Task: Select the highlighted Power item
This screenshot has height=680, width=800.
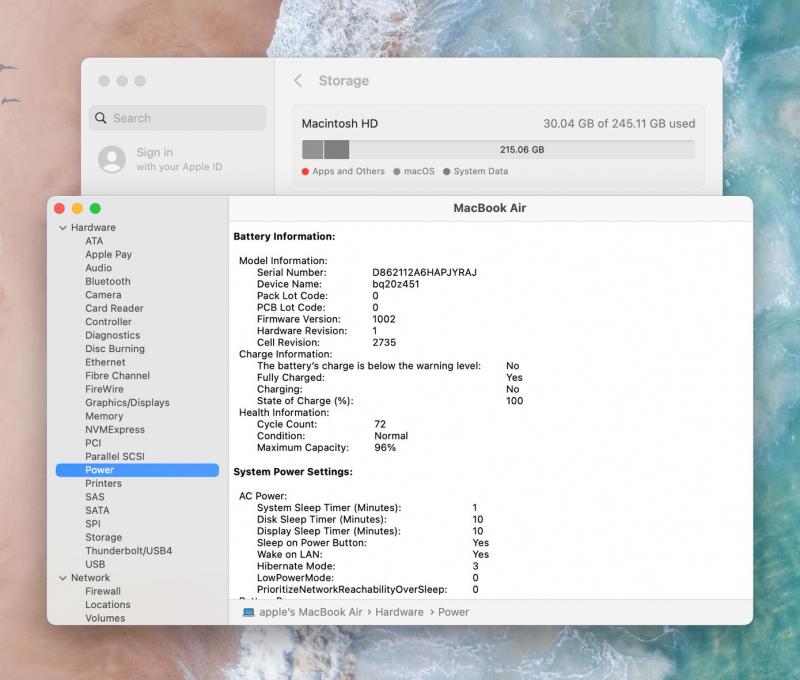Action: 137,470
